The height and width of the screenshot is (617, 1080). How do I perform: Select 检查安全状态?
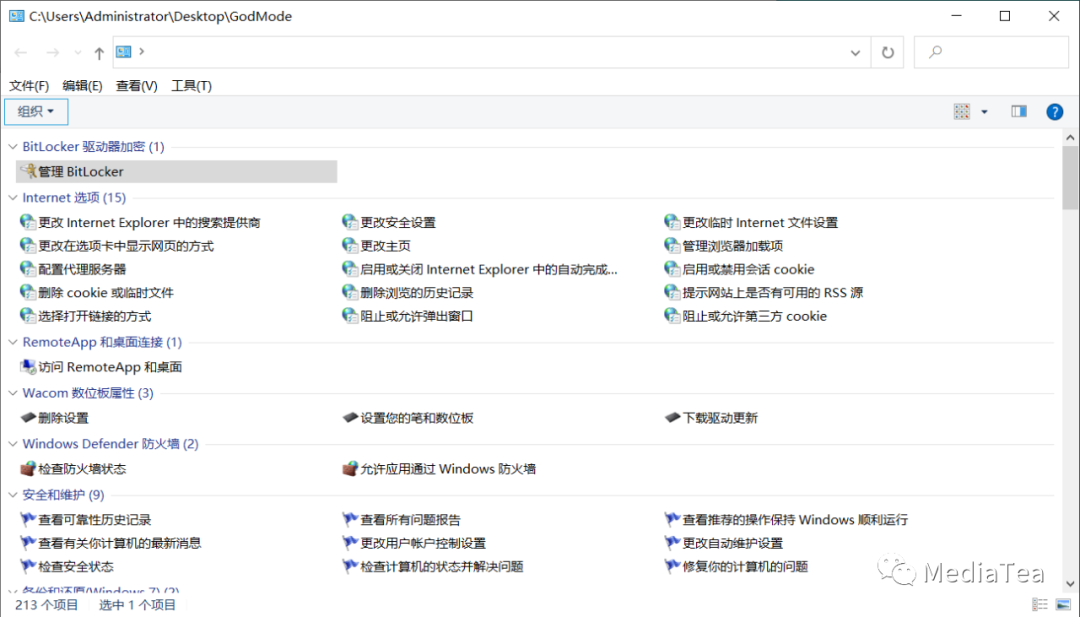coord(76,566)
